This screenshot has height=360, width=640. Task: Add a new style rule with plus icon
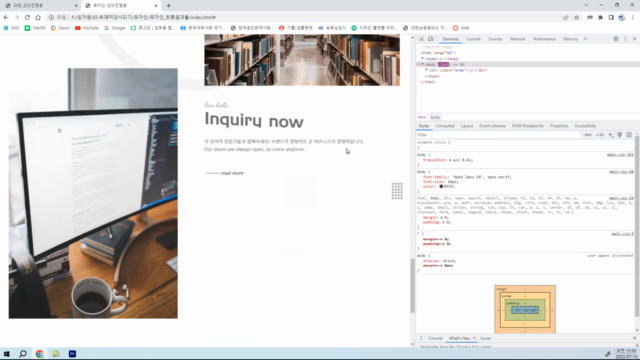point(611,135)
